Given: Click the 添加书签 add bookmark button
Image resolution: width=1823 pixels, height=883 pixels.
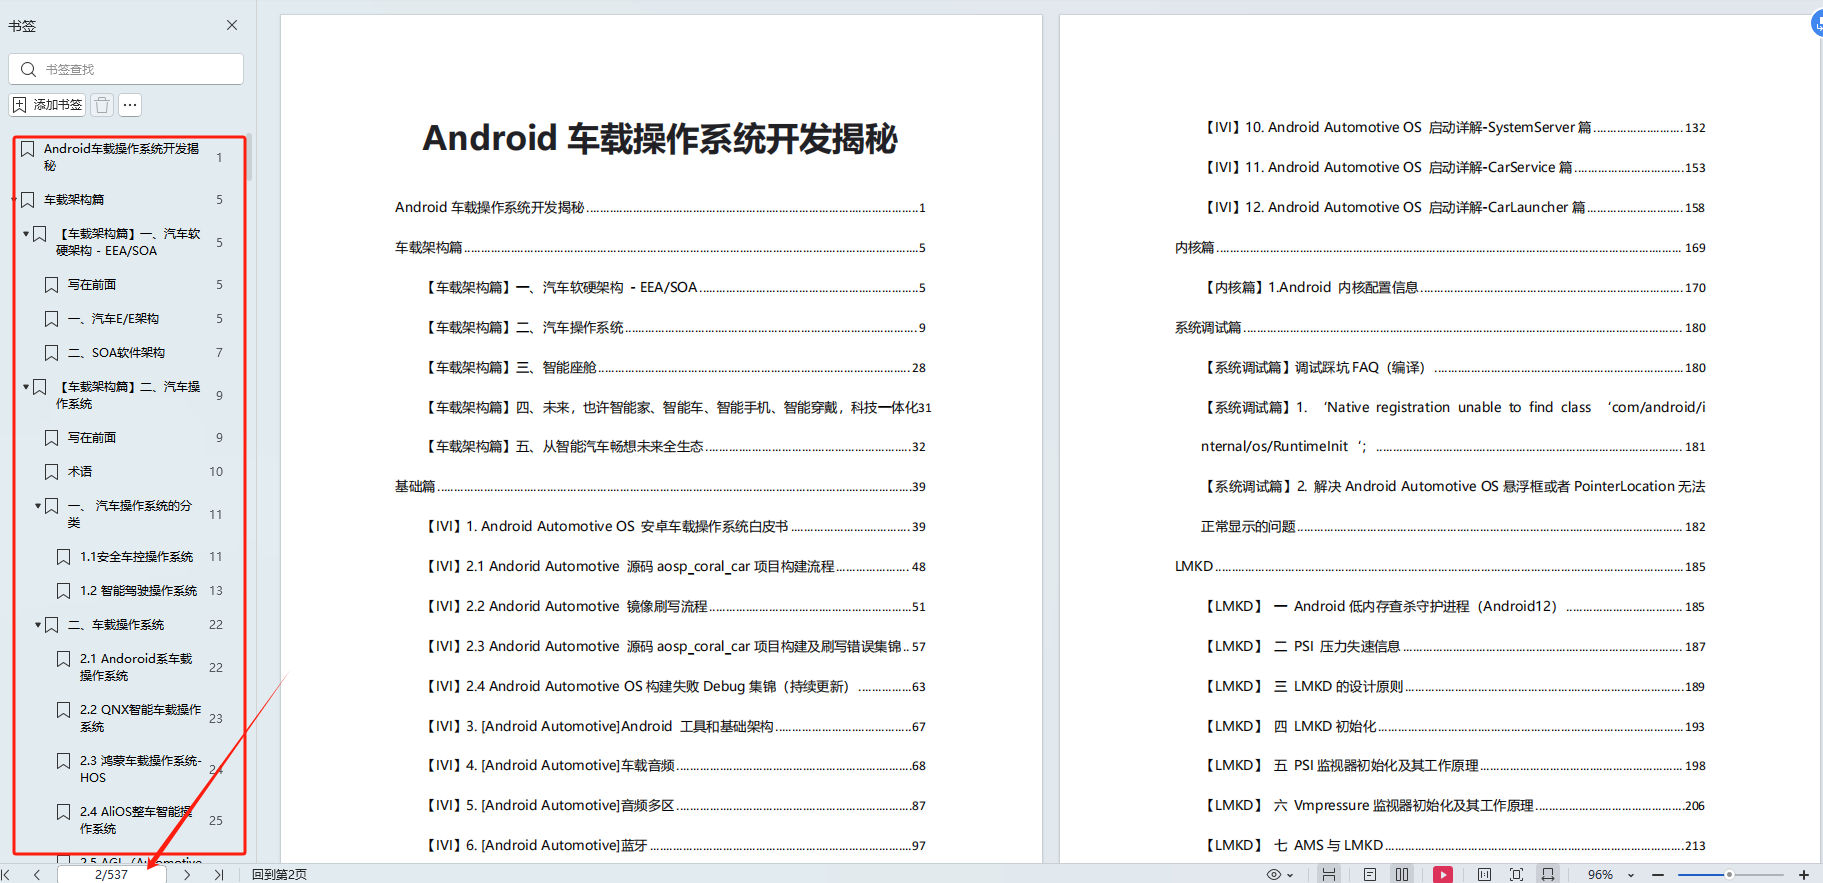Looking at the screenshot, I should (47, 104).
